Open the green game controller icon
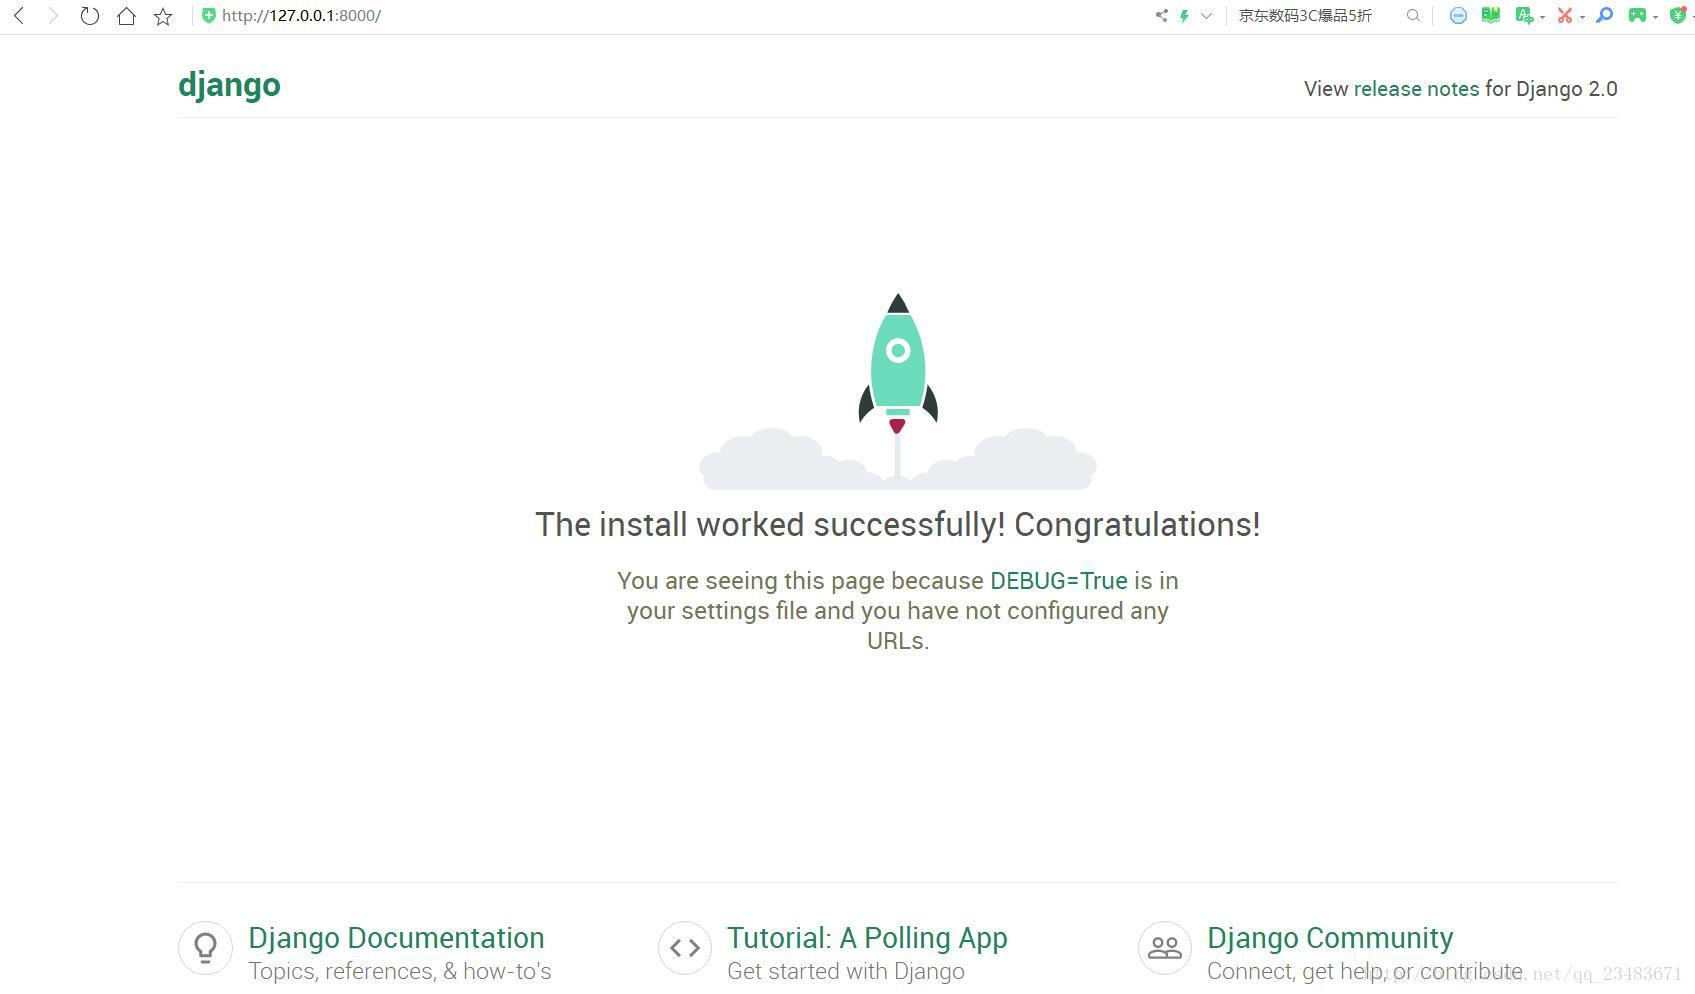Image resolution: width=1695 pixels, height=994 pixels. click(x=1637, y=15)
